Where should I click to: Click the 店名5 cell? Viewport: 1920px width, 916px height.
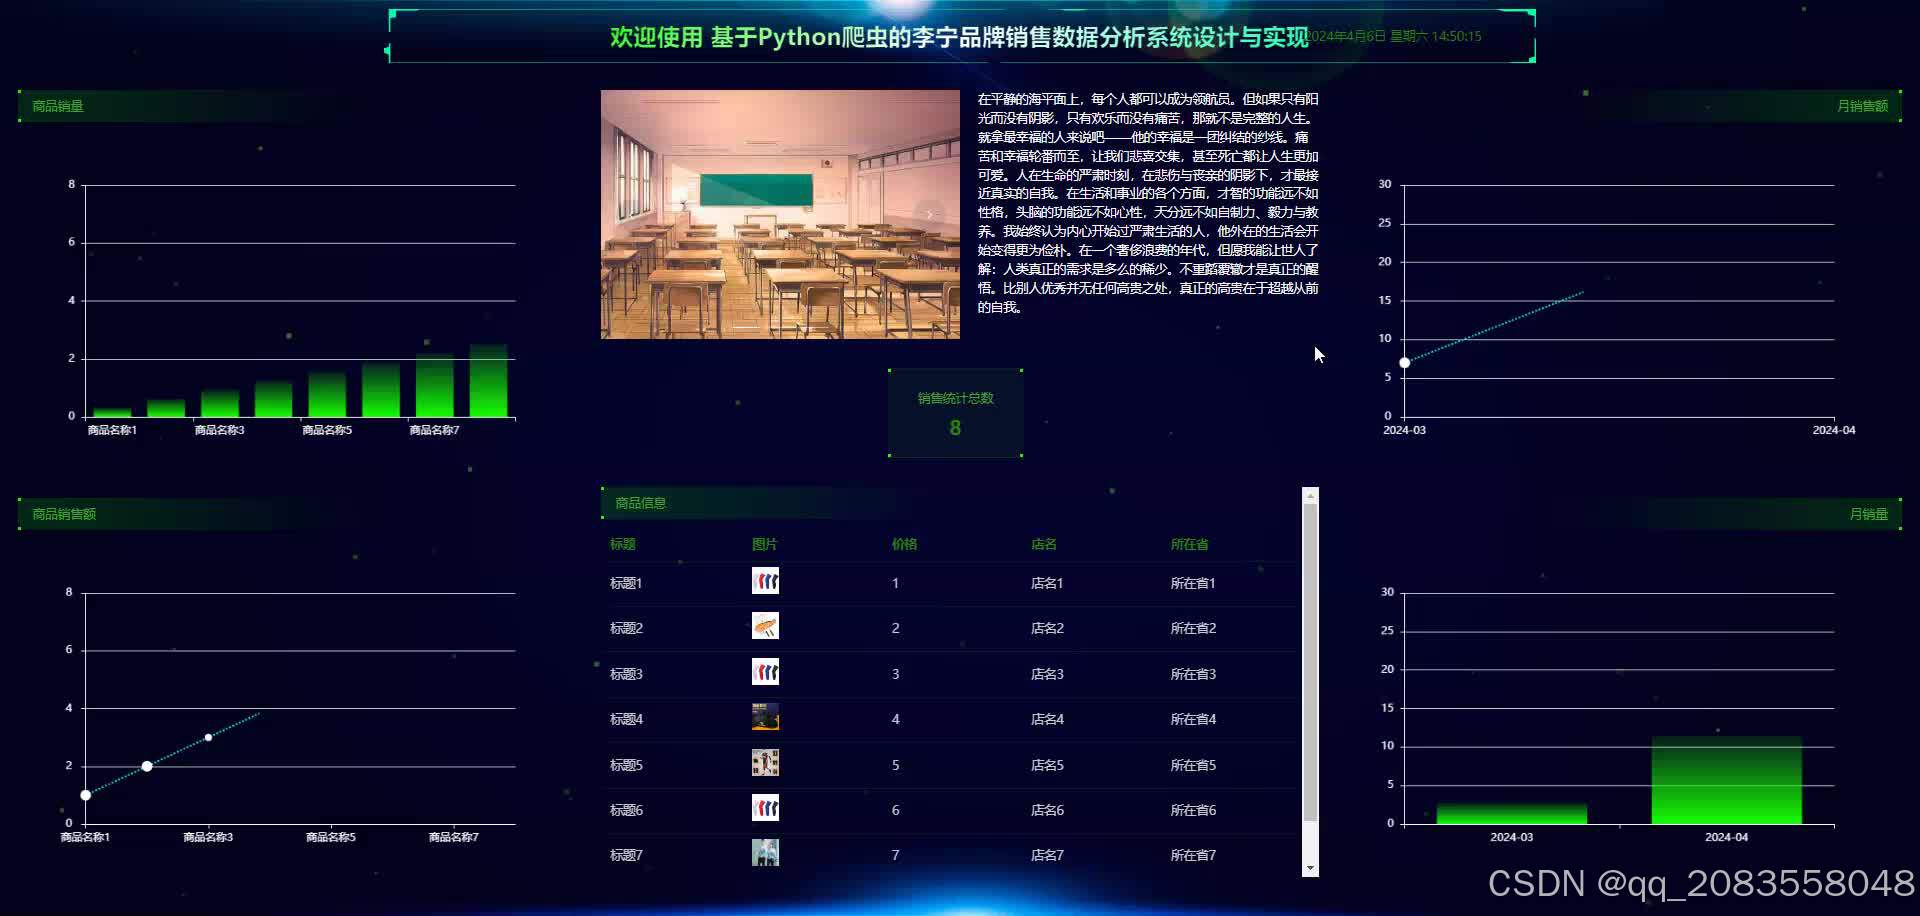tap(1047, 765)
